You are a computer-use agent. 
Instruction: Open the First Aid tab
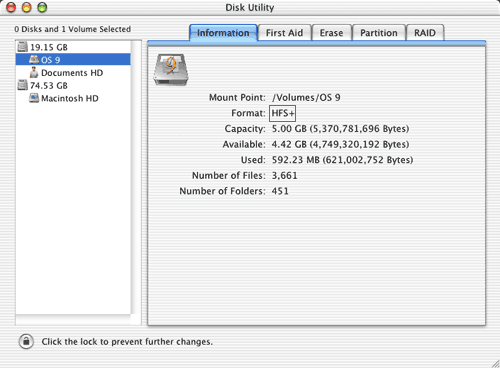click(x=284, y=33)
